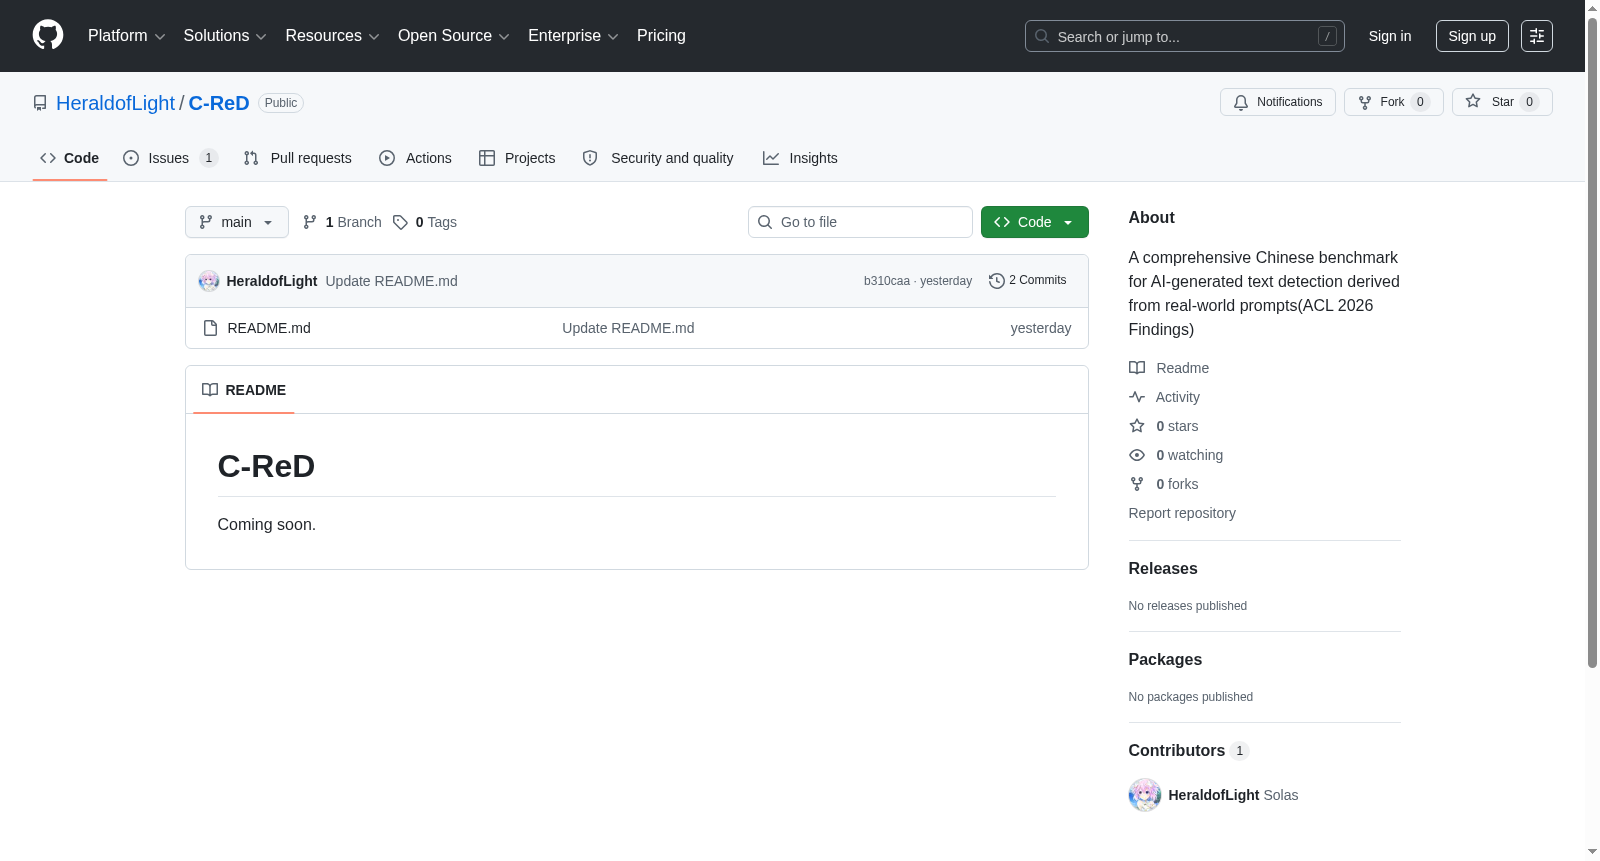The image size is (1600, 861).
Task: Focus the Search or jump to field
Action: [x=1184, y=36]
